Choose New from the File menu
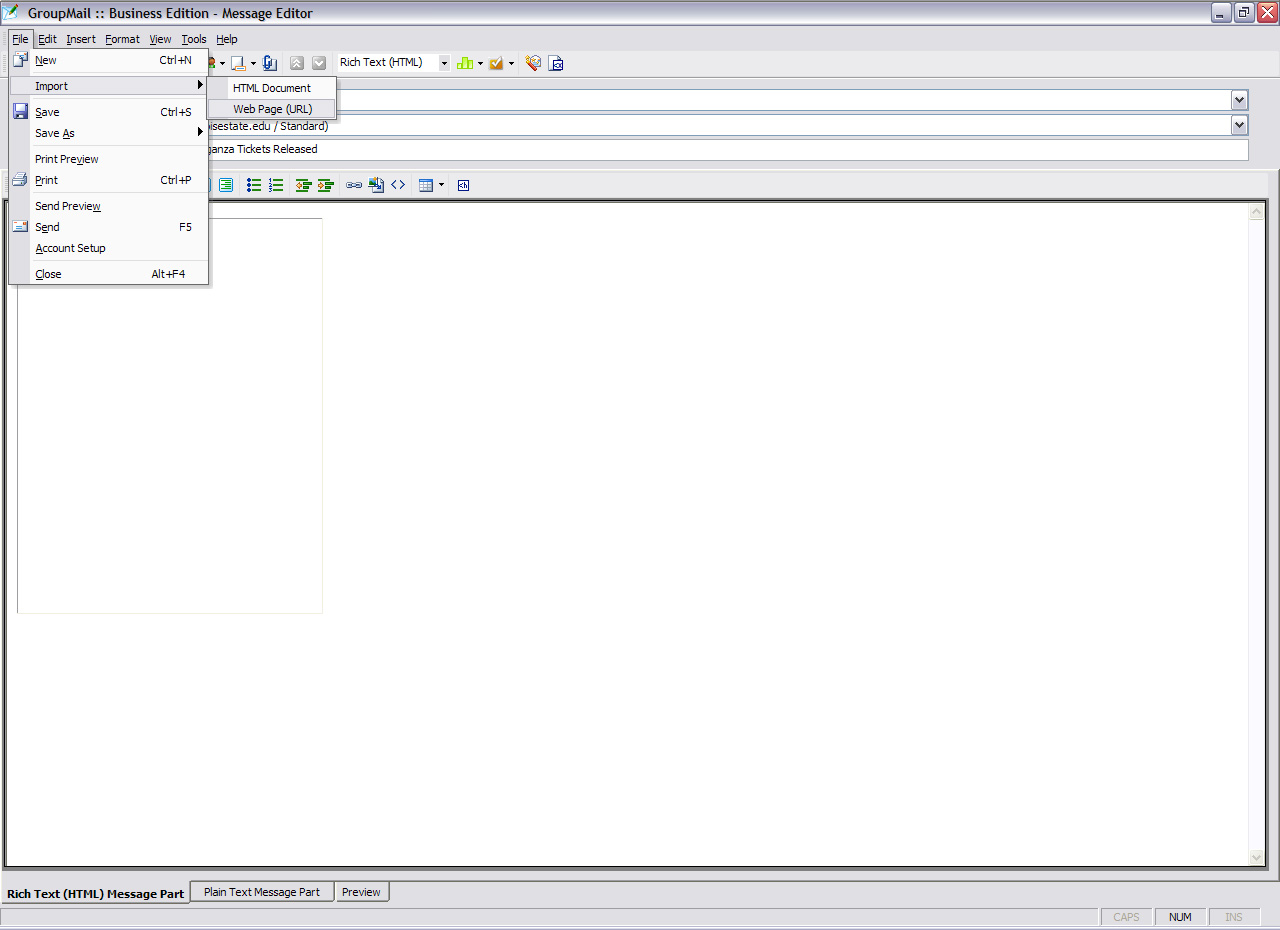The image size is (1280, 930). click(x=109, y=60)
